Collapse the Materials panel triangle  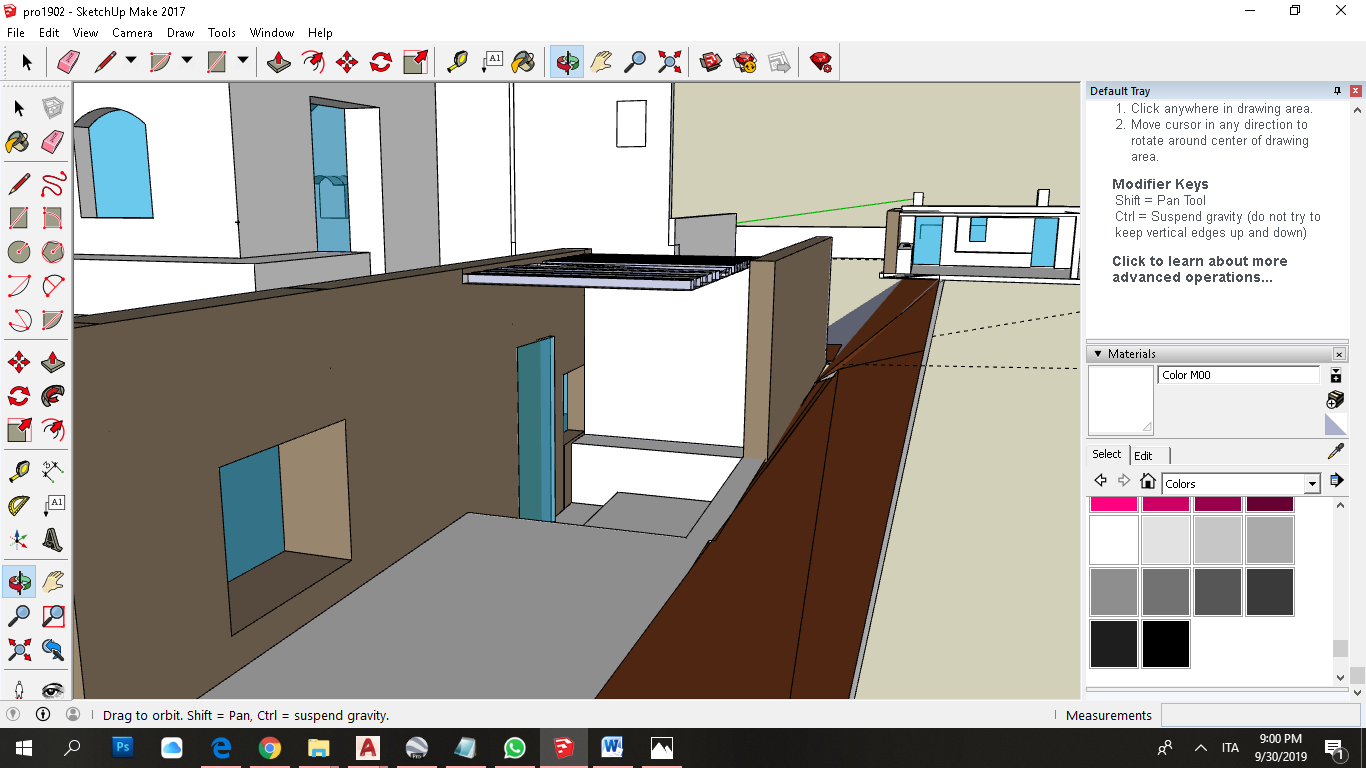click(x=1097, y=354)
